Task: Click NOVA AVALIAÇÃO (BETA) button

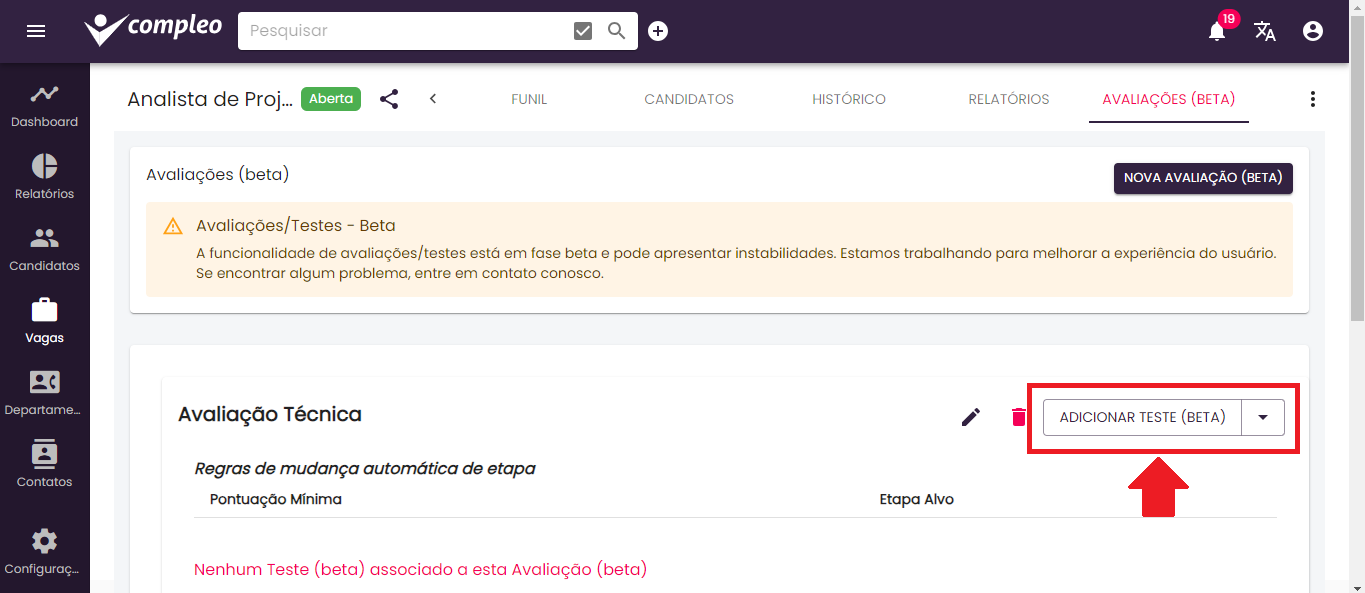Action: 1203,177
